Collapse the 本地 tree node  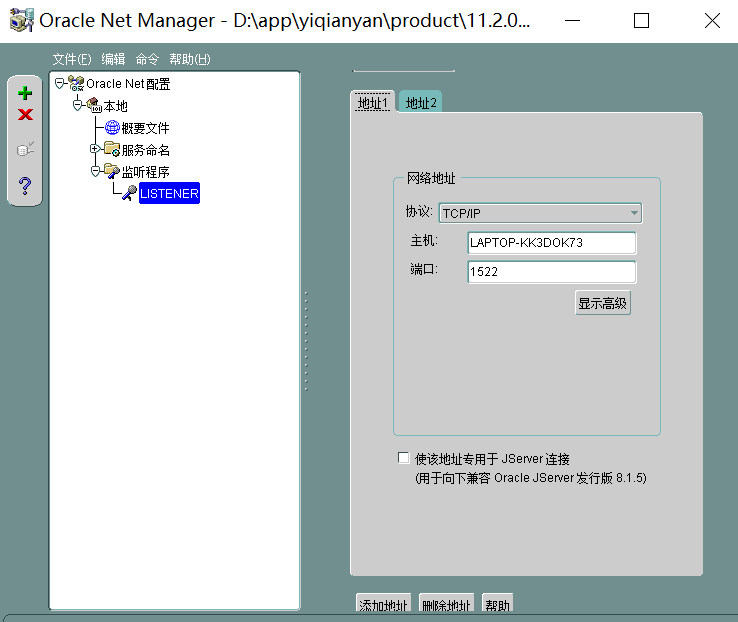[x=77, y=105]
